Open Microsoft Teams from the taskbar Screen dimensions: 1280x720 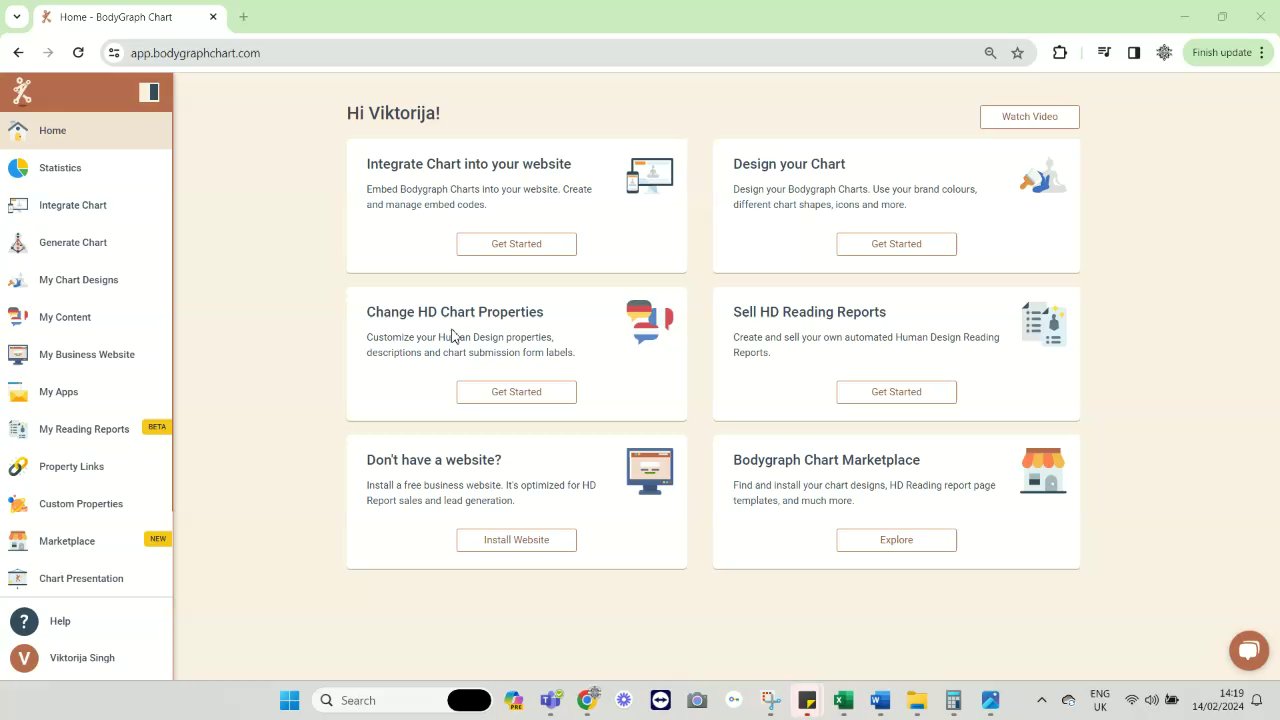550,701
